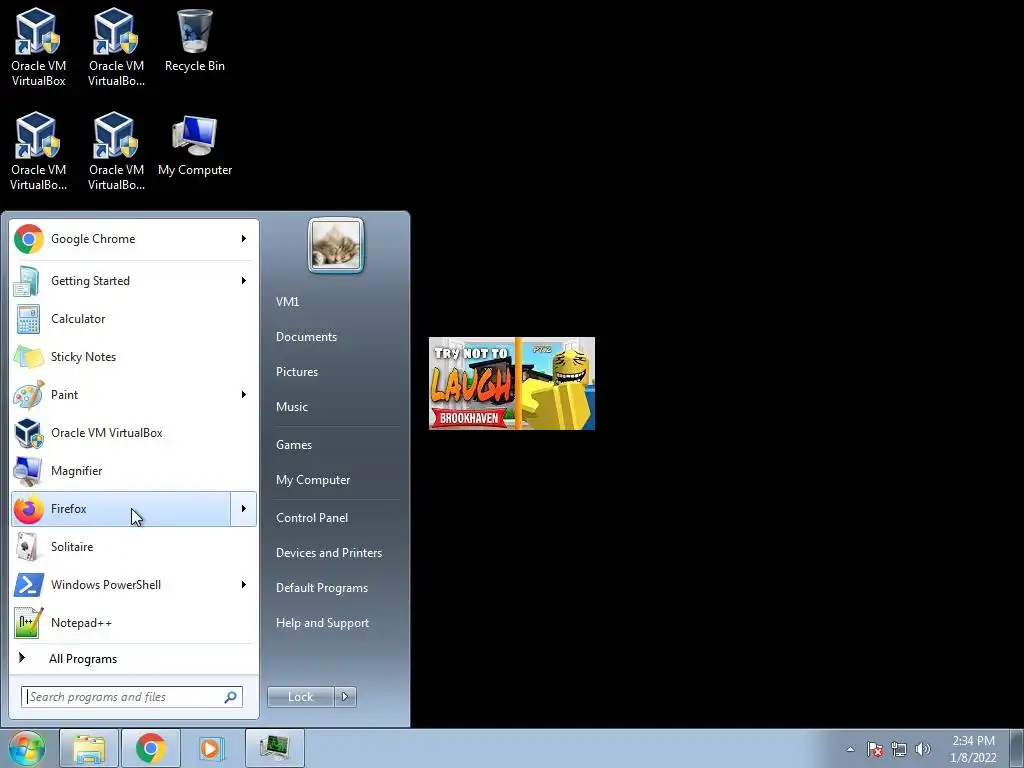Open Games from Start menu
1024x768 pixels.
point(294,445)
